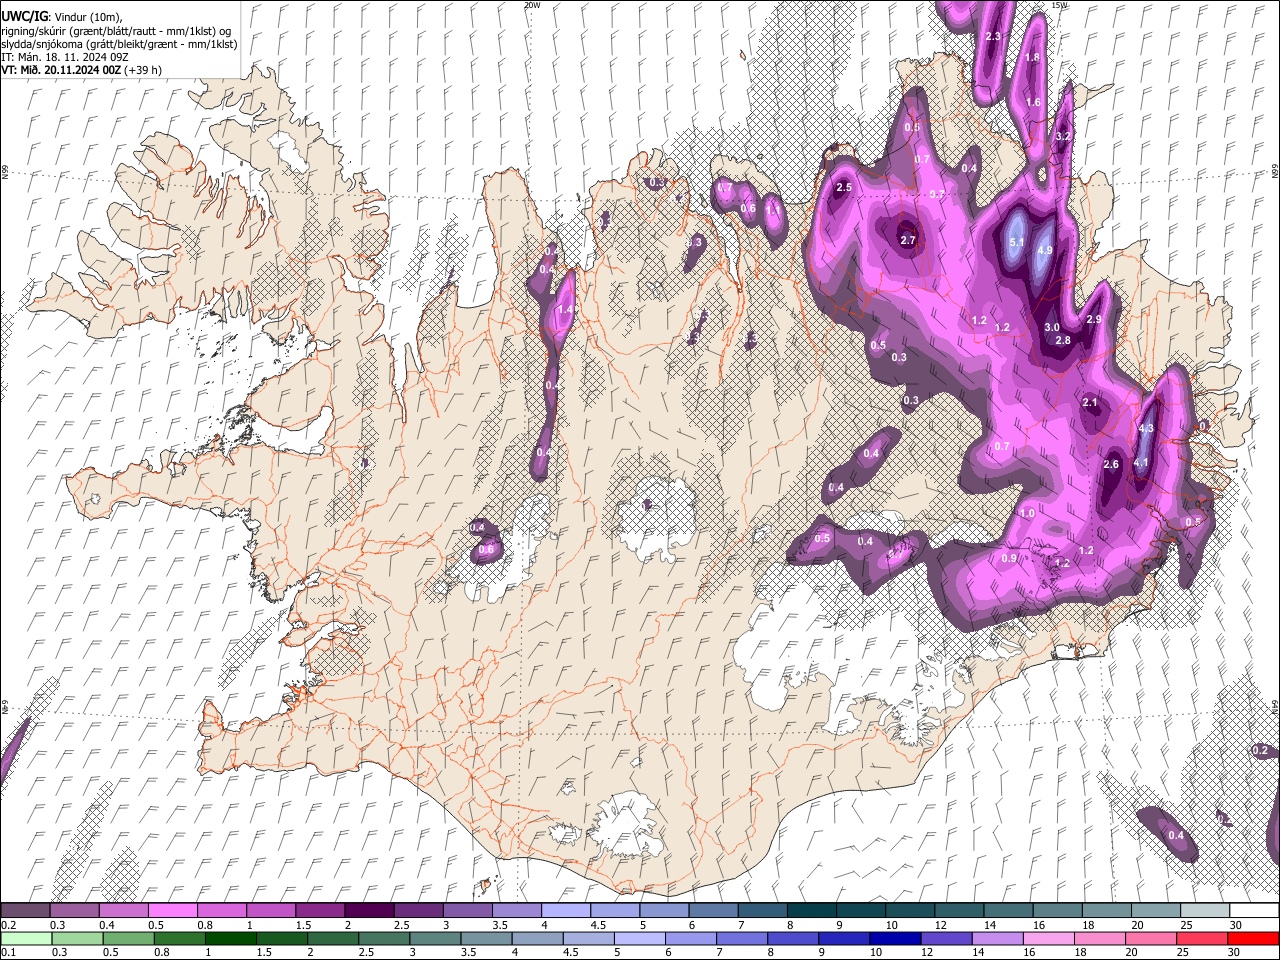Viewport: 1280px width, 960px height.
Task: Click the 2.6 precipitation value
Action: click(x=1111, y=464)
